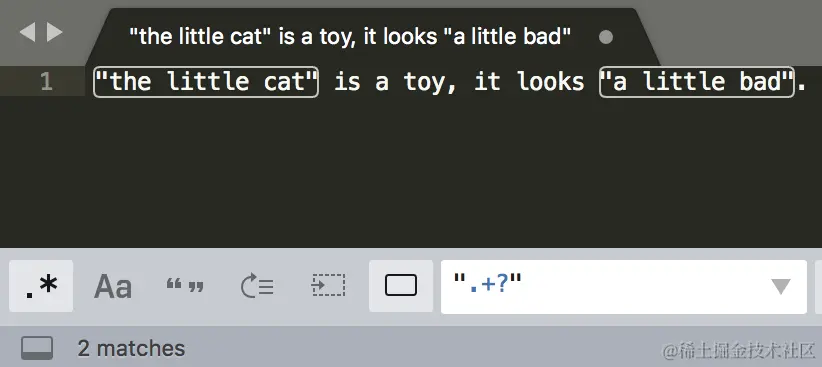Click the "2 matches" status text

[131, 348]
